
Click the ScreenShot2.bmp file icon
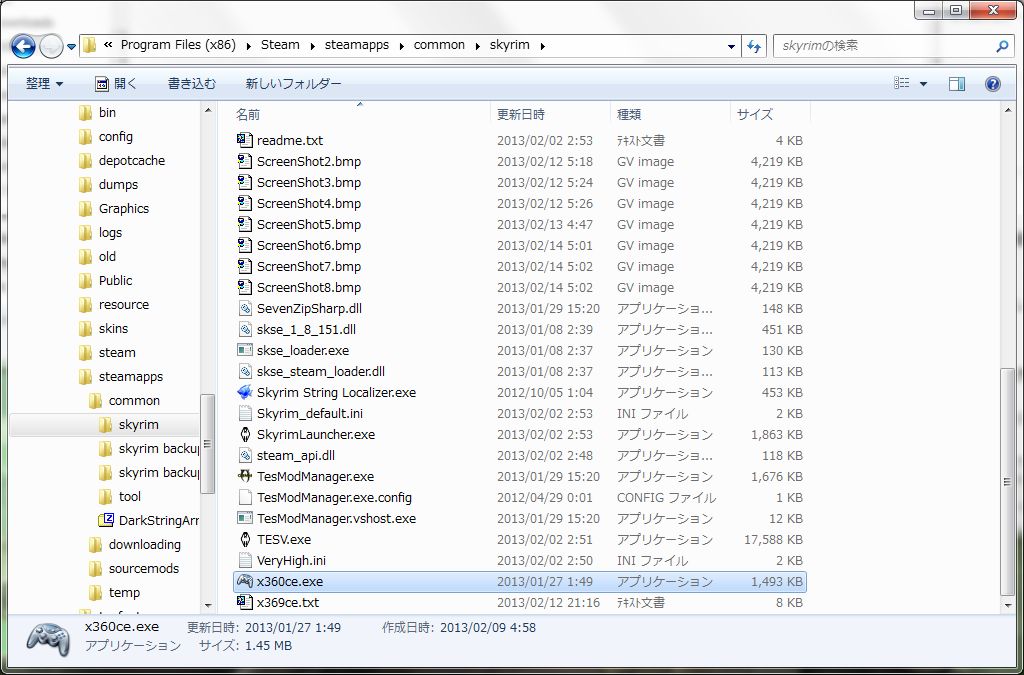coord(244,161)
